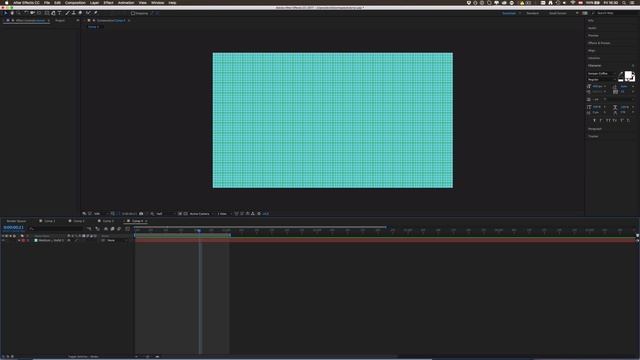
Task: Expand the Tracker panel
Action: click(x=593, y=136)
